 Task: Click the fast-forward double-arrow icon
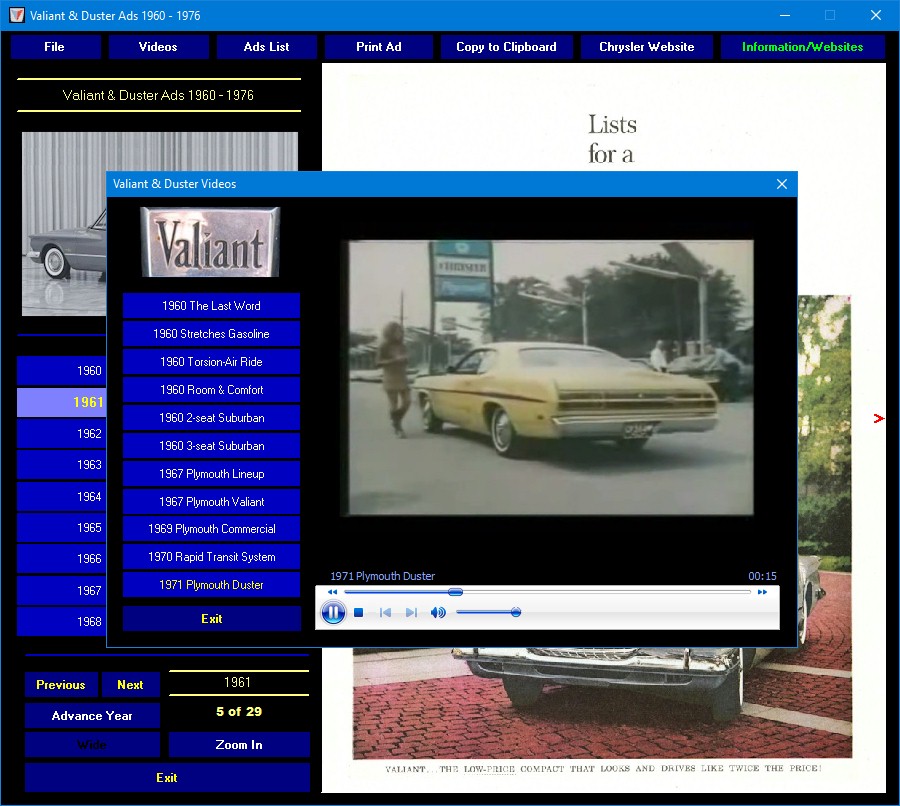762,592
